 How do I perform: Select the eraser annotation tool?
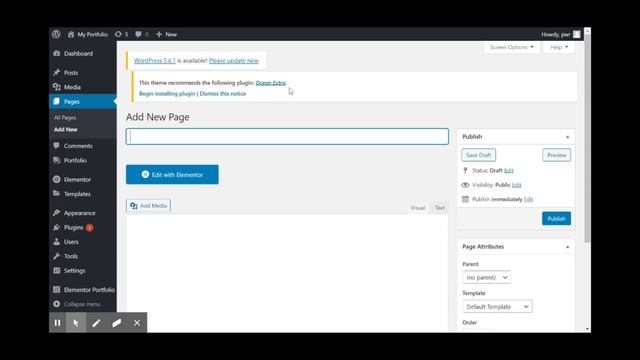coord(117,323)
